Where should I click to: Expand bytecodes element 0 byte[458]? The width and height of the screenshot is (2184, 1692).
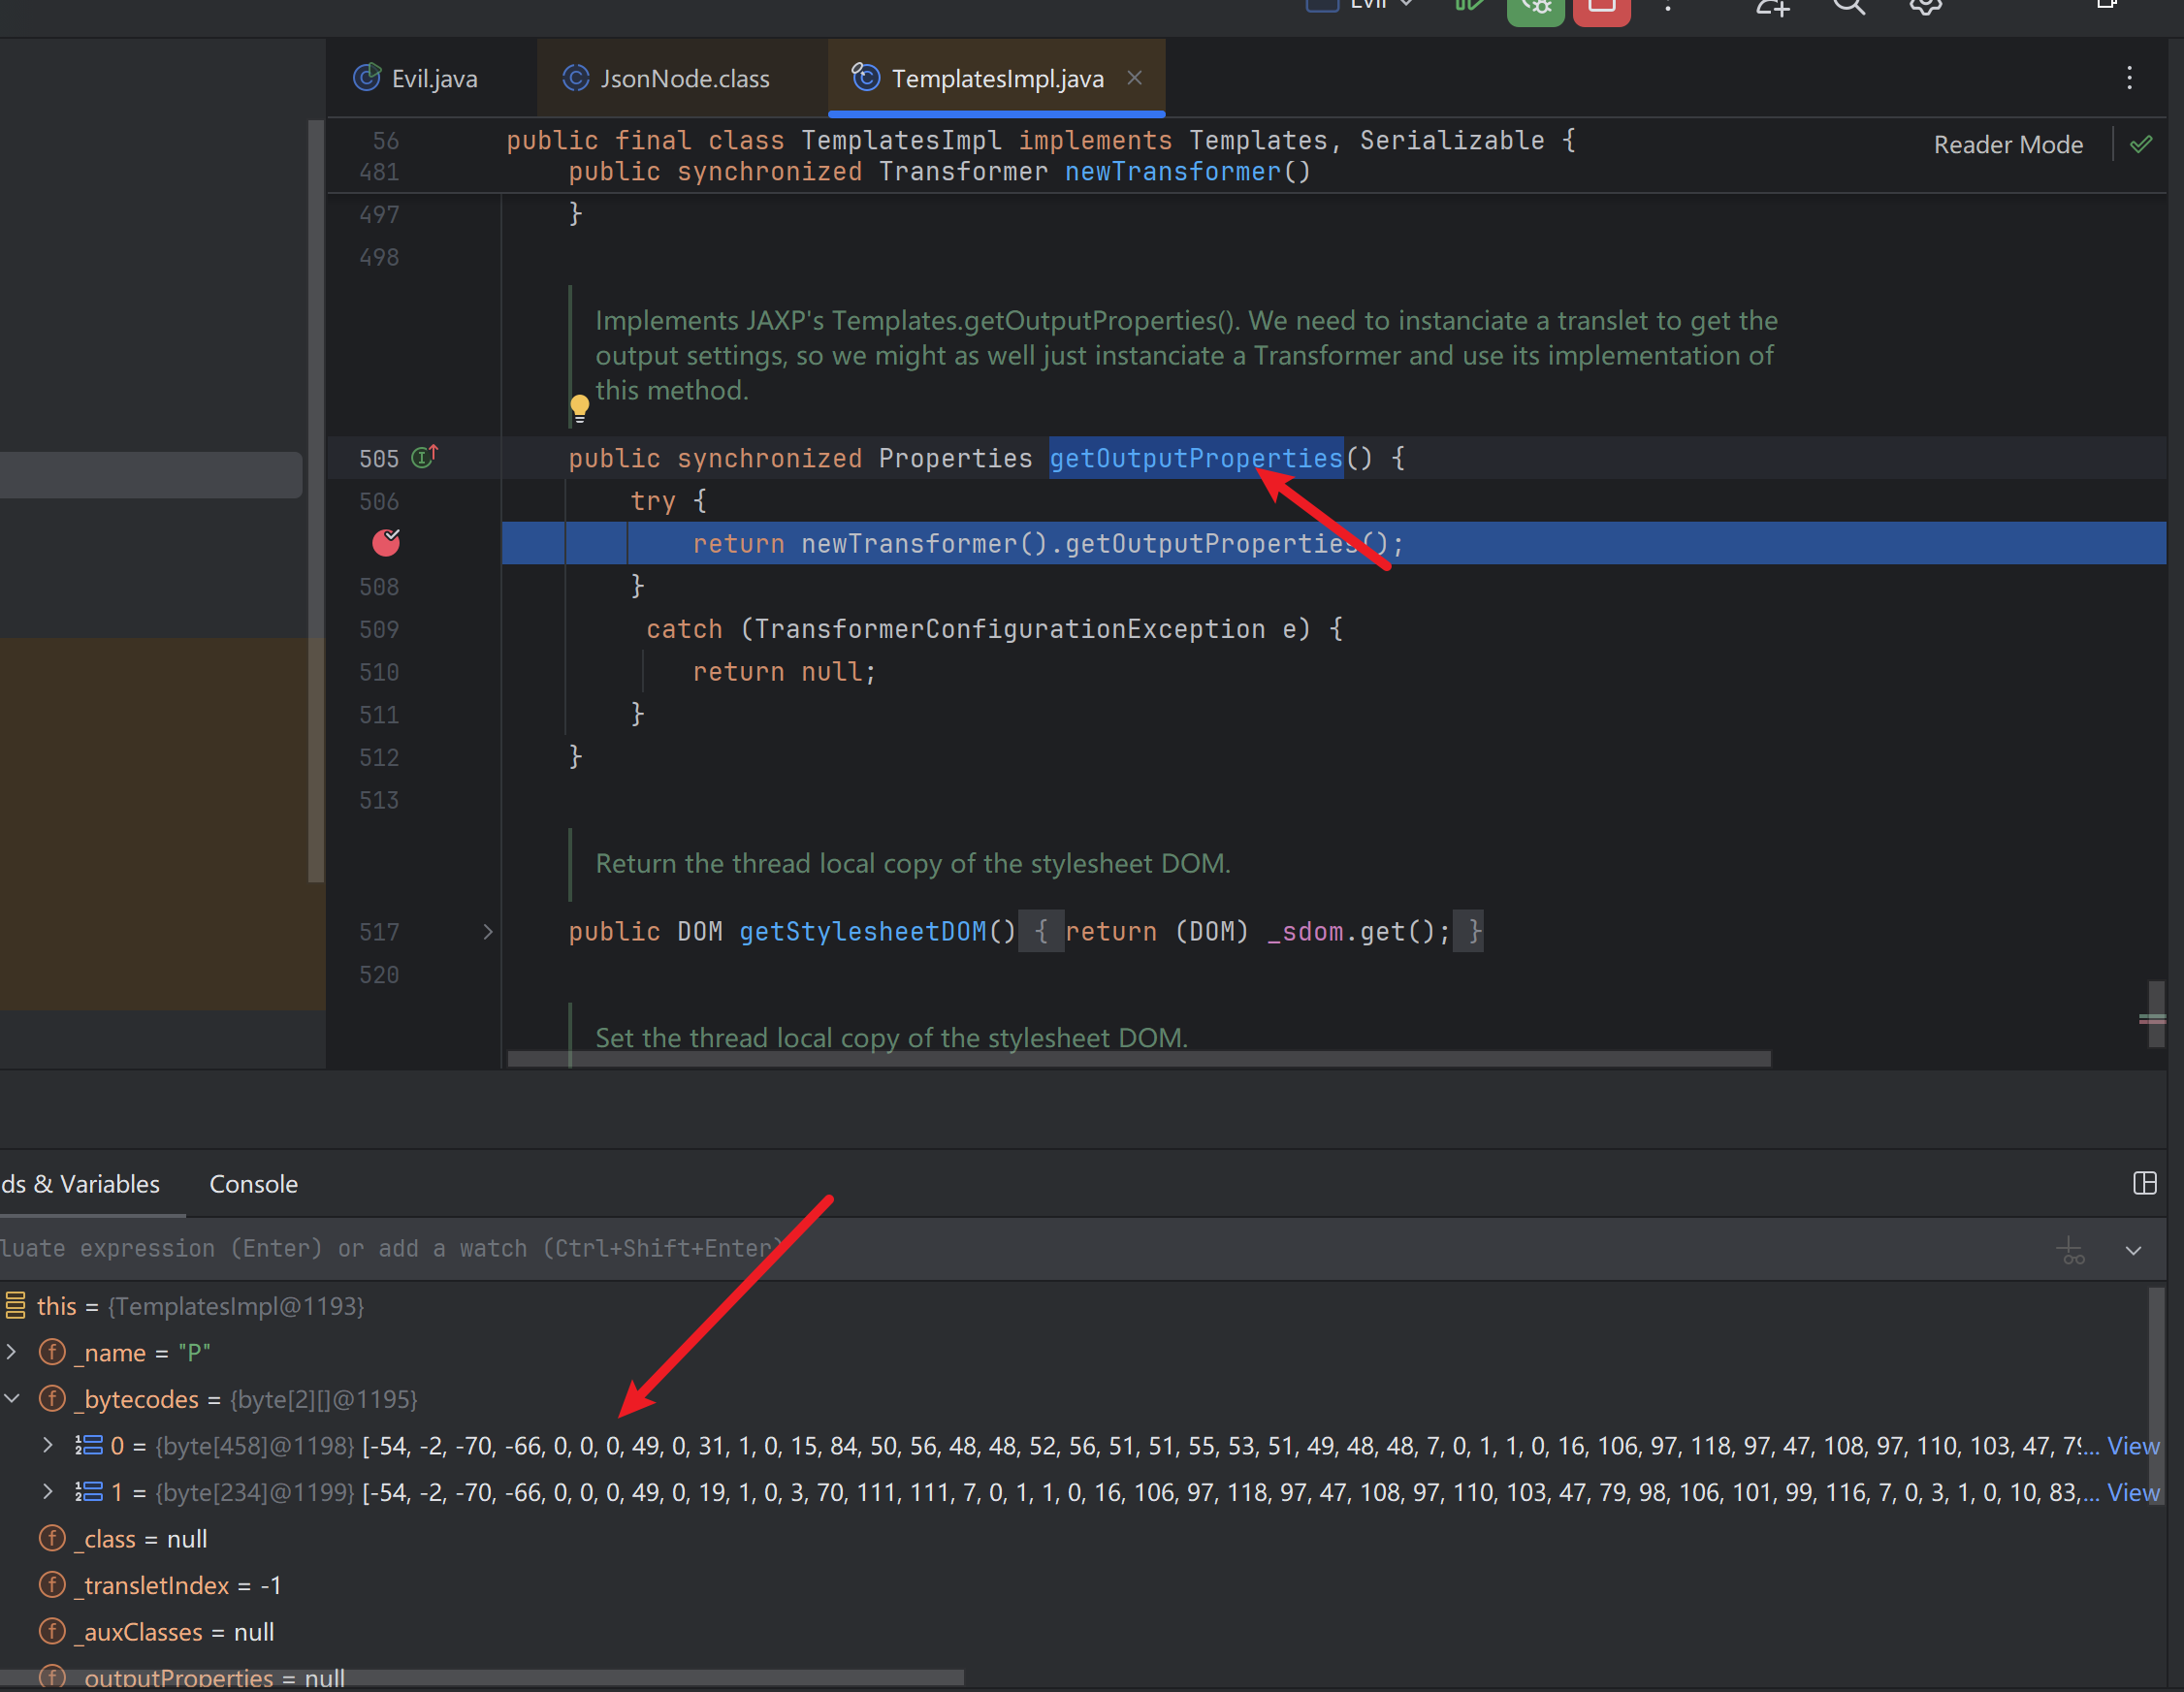pyautogui.click(x=47, y=1445)
